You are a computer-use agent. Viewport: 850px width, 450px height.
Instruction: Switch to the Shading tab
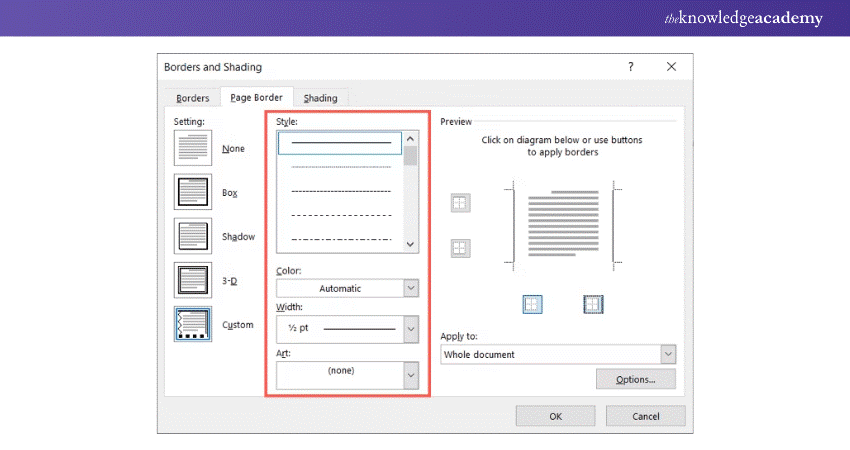pyautogui.click(x=321, y=98)
